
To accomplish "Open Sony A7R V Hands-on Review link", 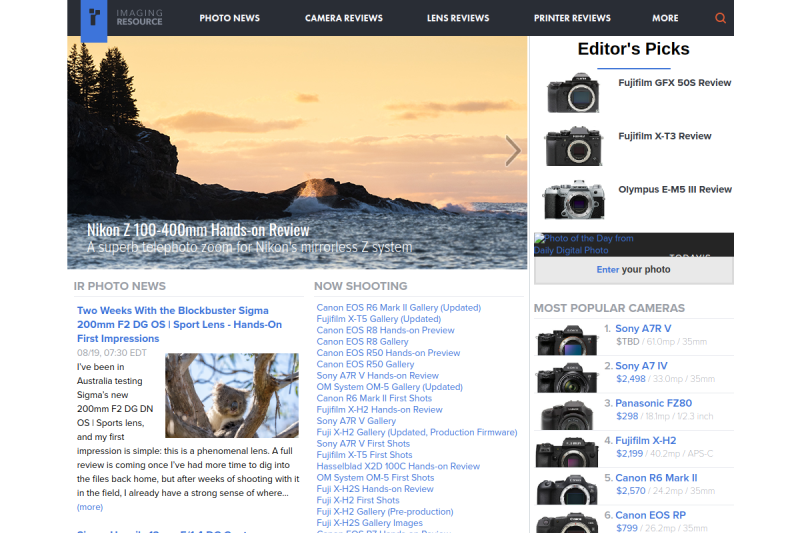I will pos(378,375).
